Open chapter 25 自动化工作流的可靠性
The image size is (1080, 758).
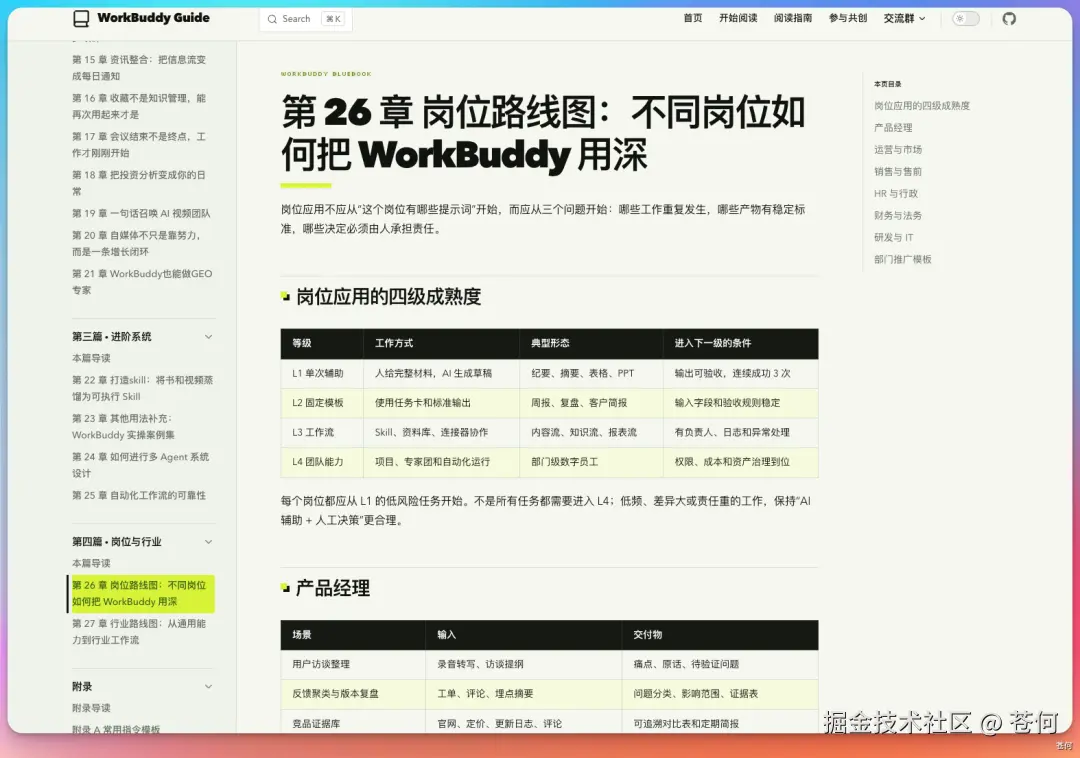click(x=139, y=495)
